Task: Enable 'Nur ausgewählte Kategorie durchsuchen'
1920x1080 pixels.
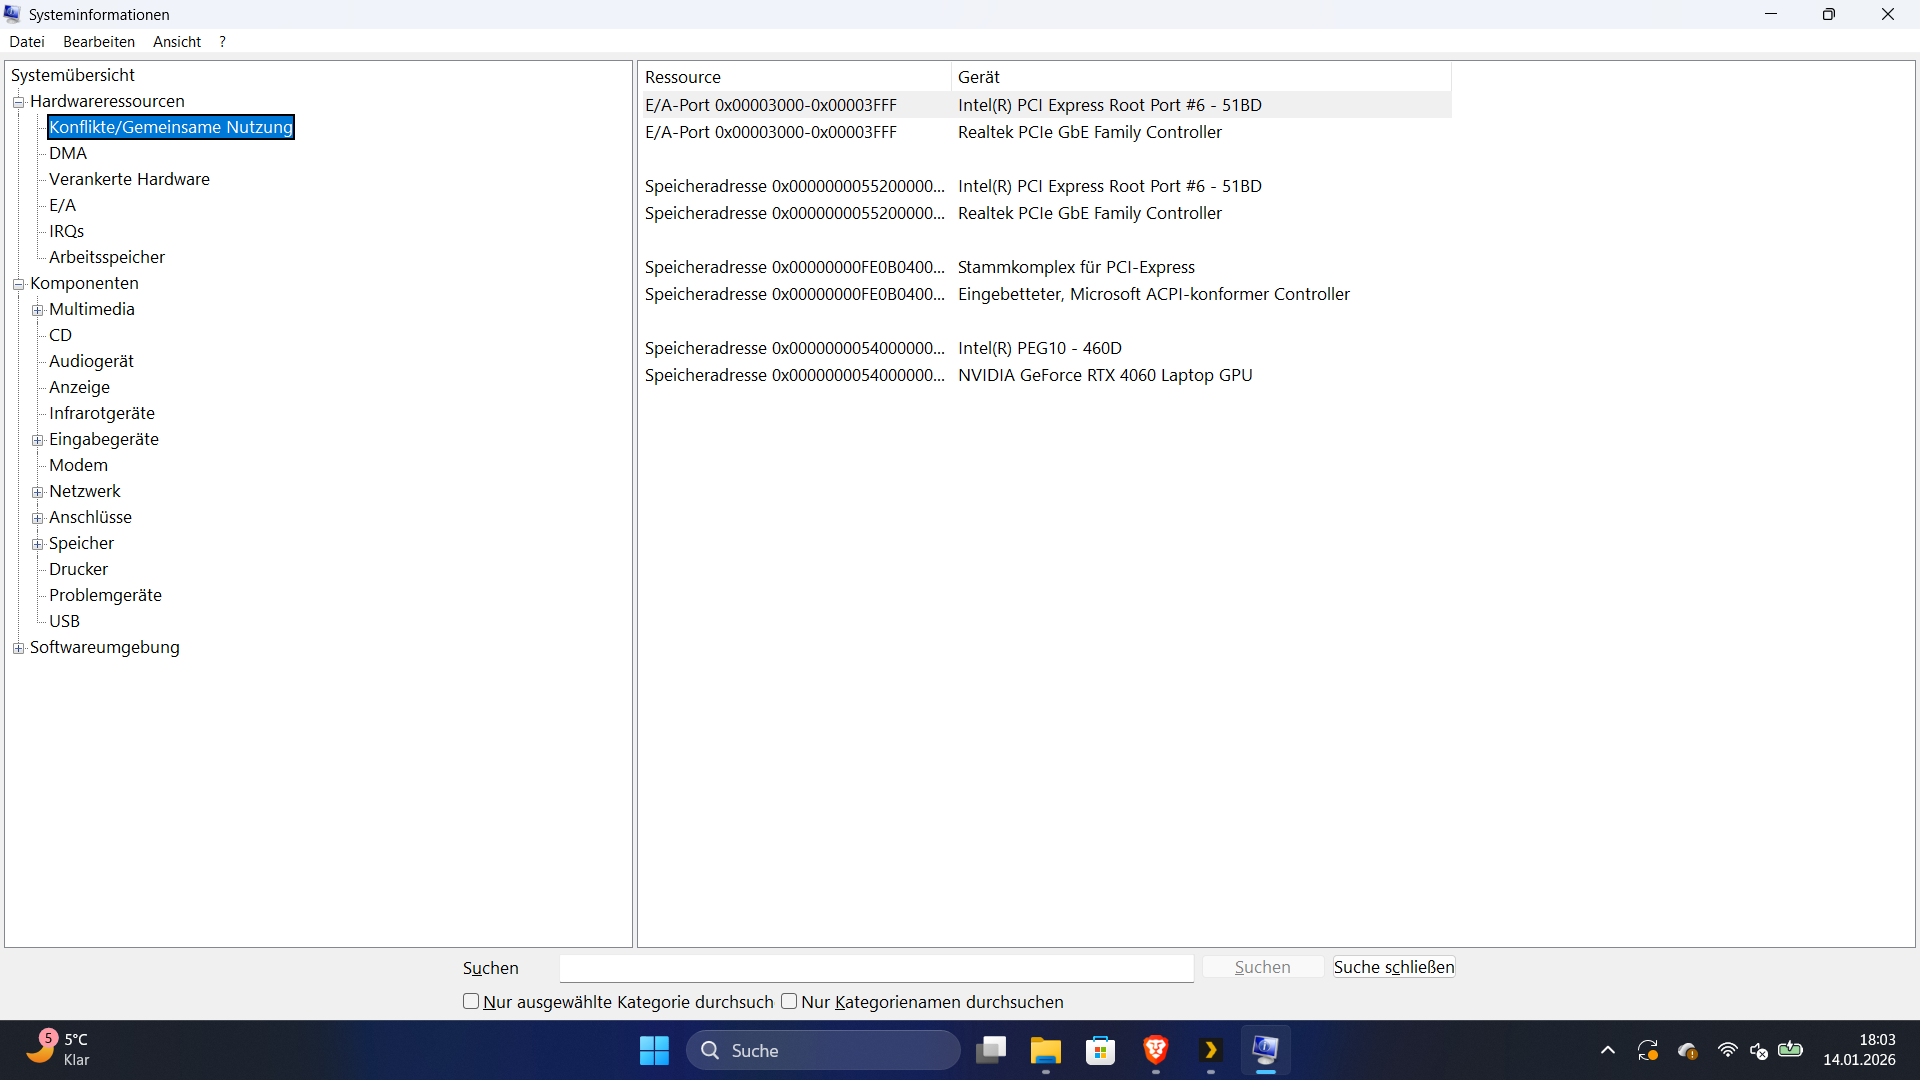Action: pos(471,1001)
